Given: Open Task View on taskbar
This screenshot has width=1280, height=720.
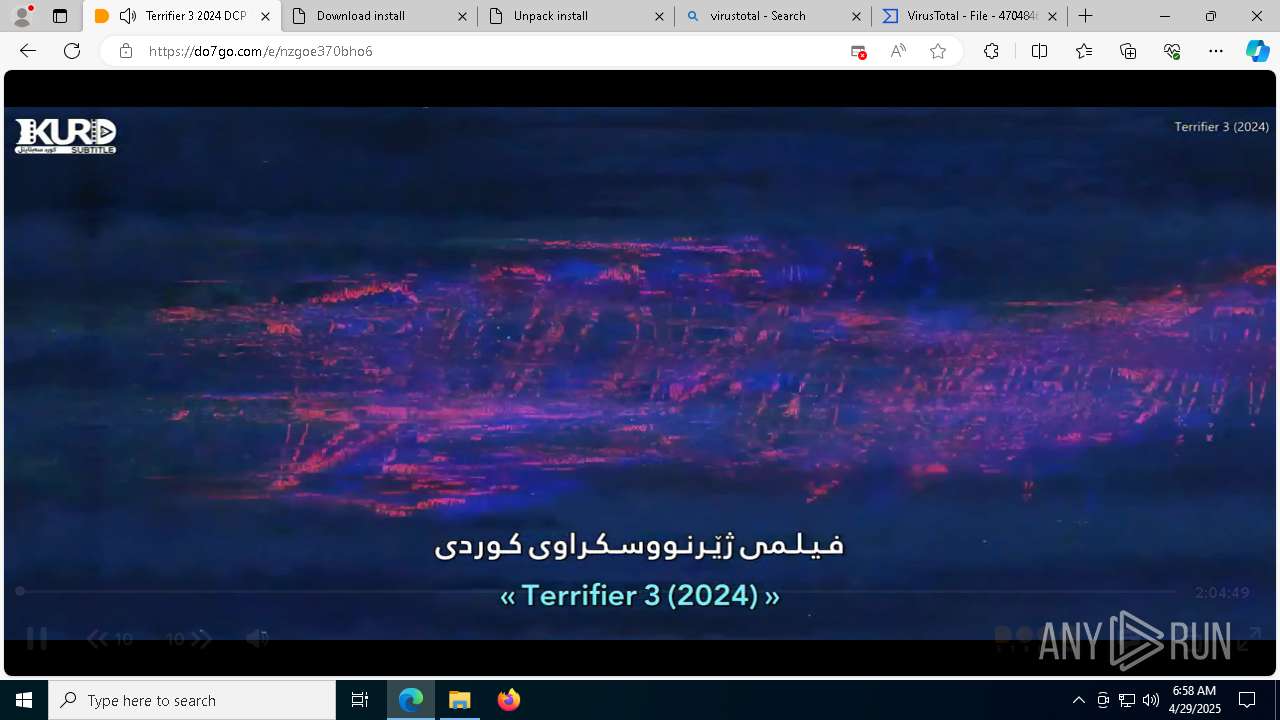Looking at the screenshot, I should [x=360, y=700].
